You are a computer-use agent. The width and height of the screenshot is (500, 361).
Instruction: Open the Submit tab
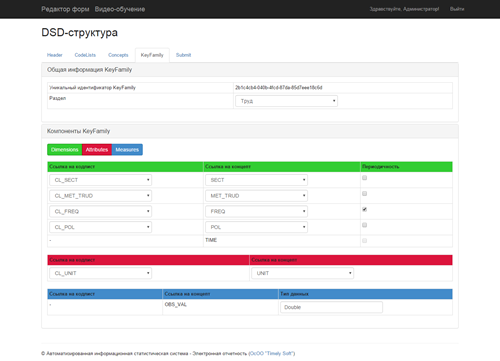[183, 55]
